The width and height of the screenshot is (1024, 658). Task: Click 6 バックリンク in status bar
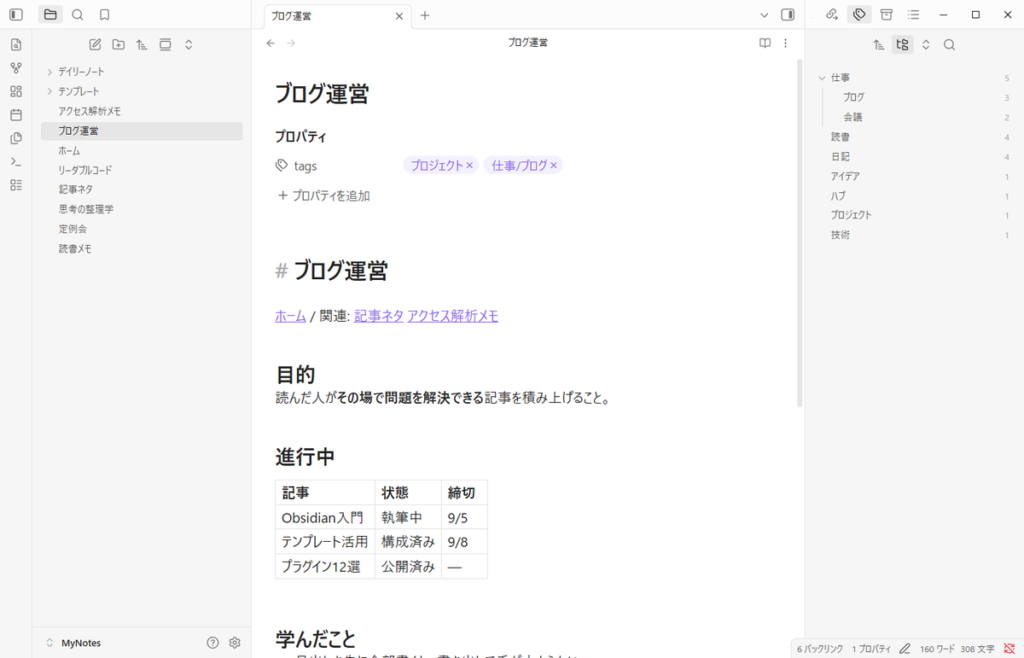(820, 649)
